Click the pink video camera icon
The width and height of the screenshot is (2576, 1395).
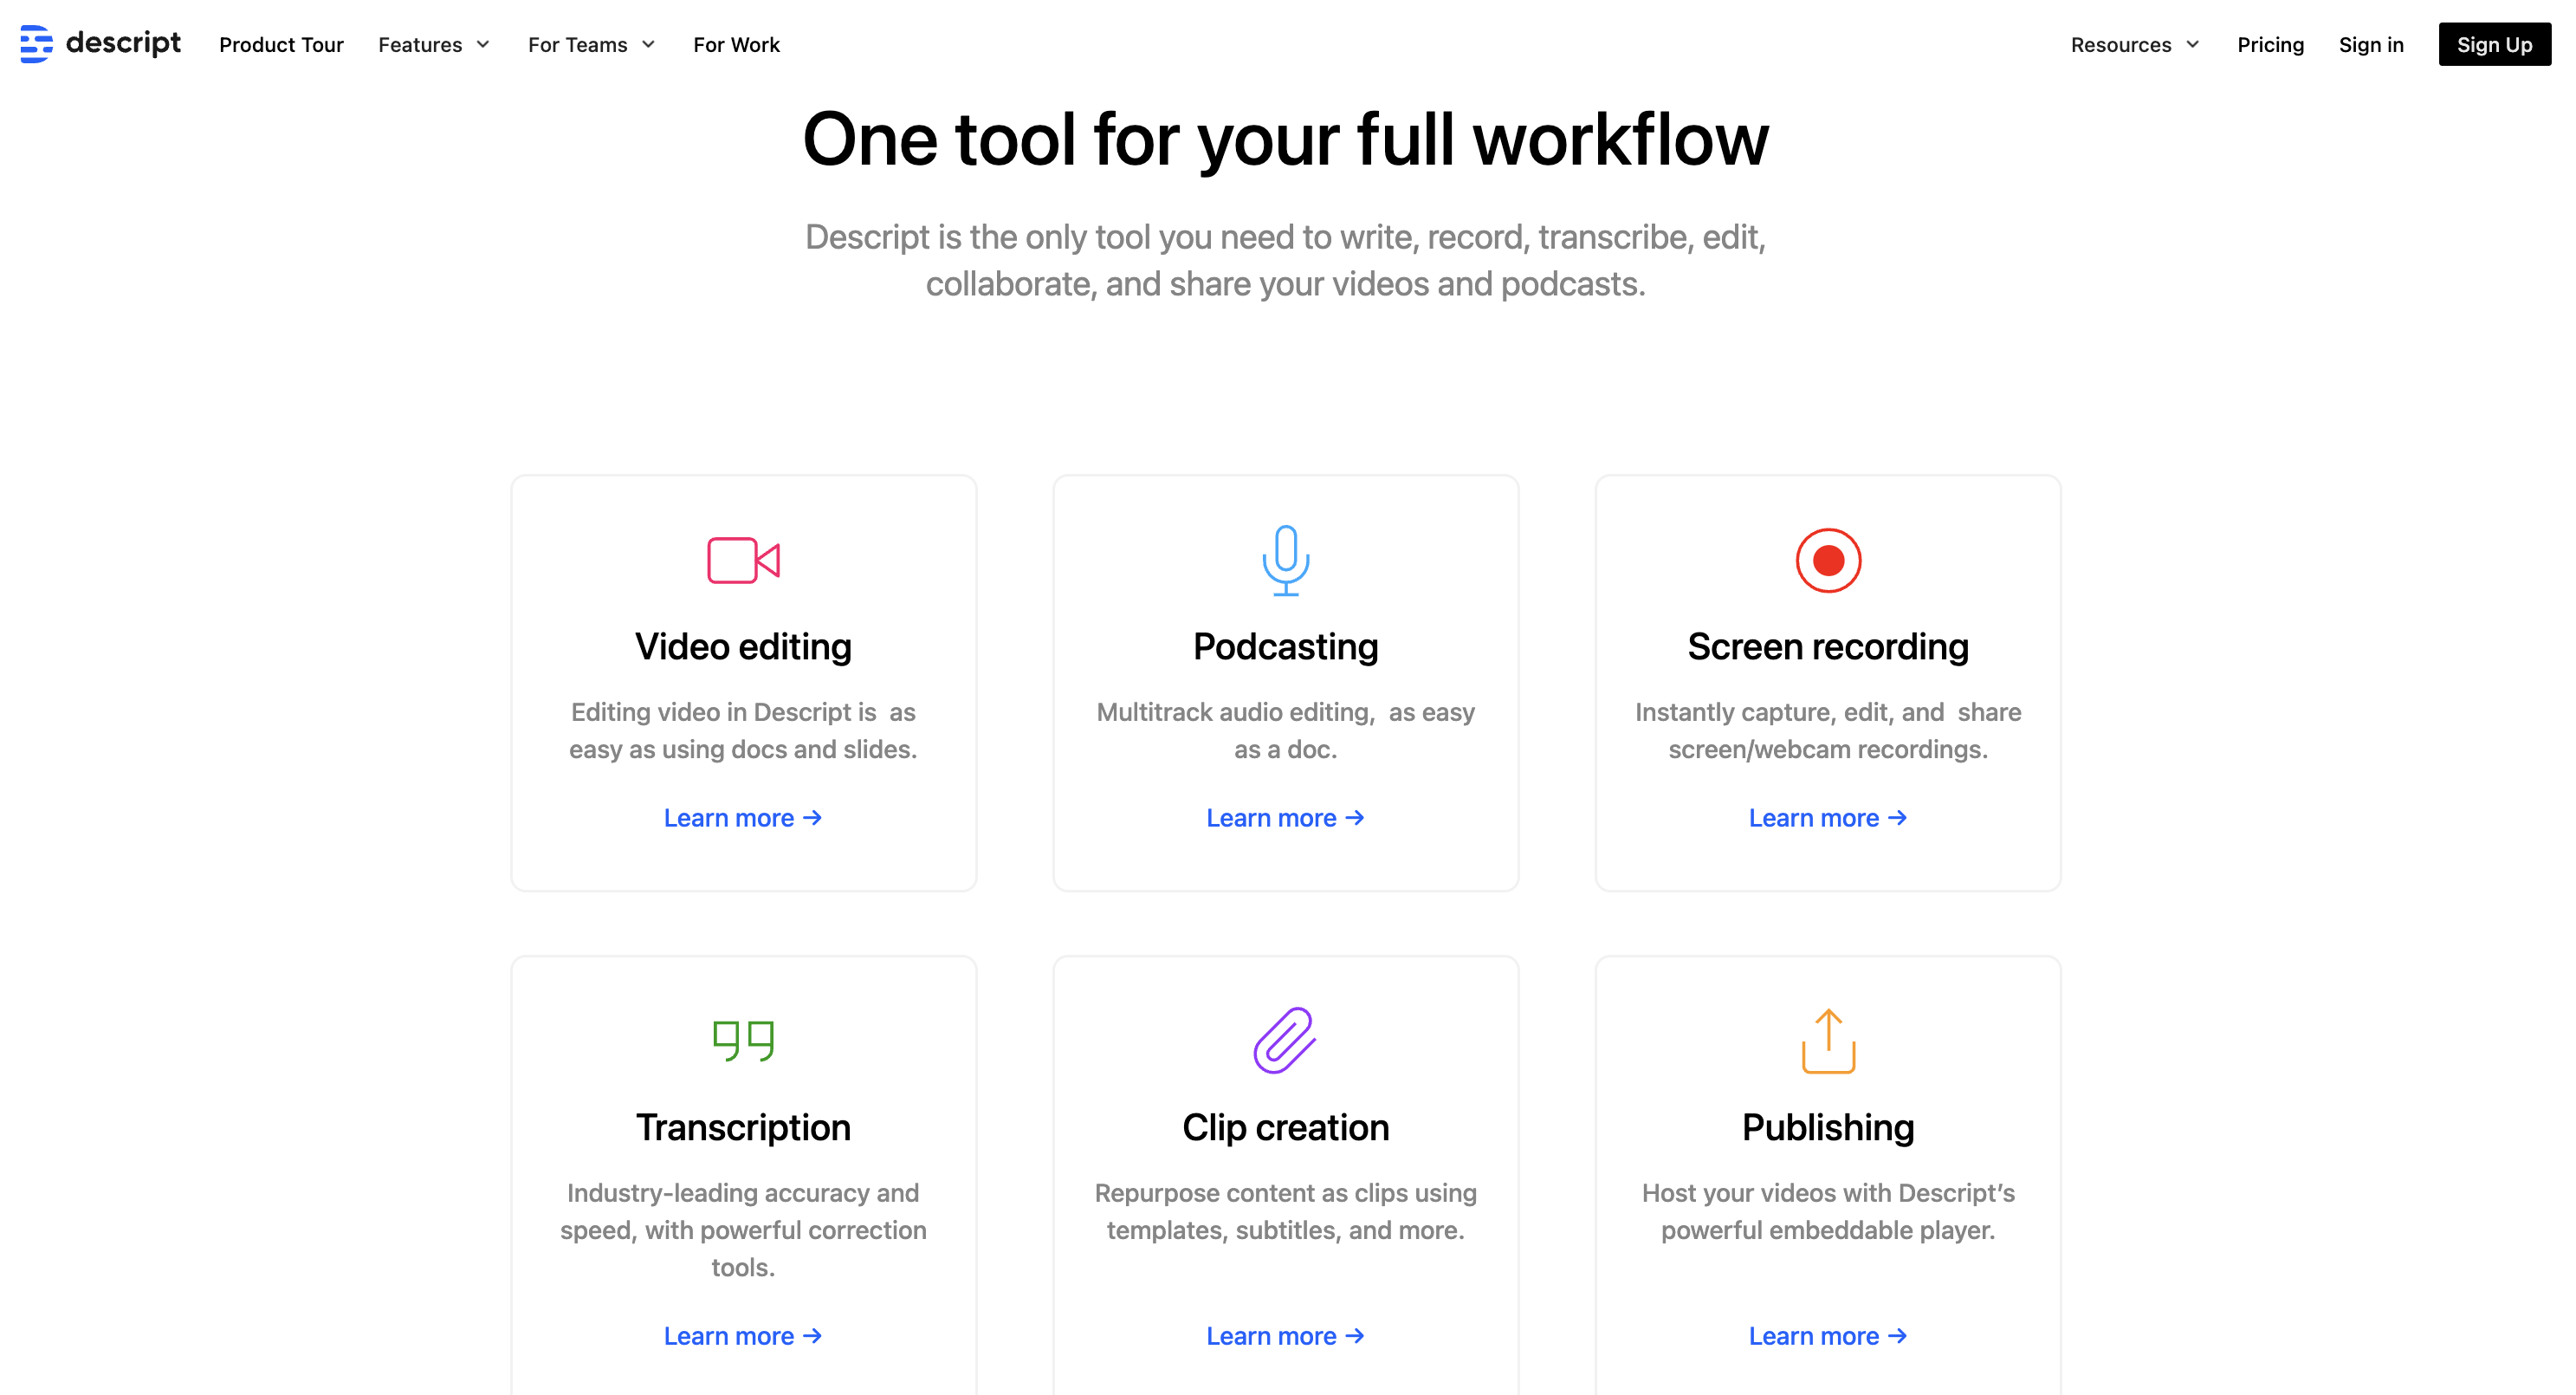743,560
